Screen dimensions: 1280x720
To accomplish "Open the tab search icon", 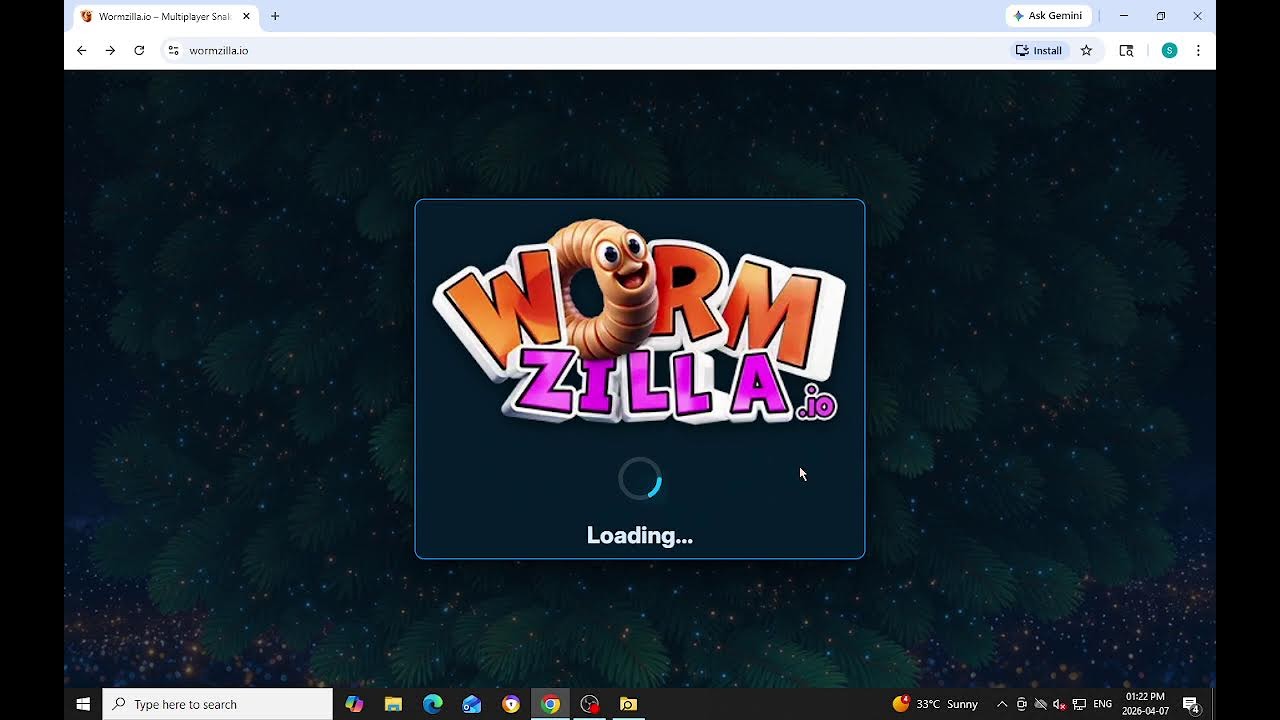I will [1126, 50].
